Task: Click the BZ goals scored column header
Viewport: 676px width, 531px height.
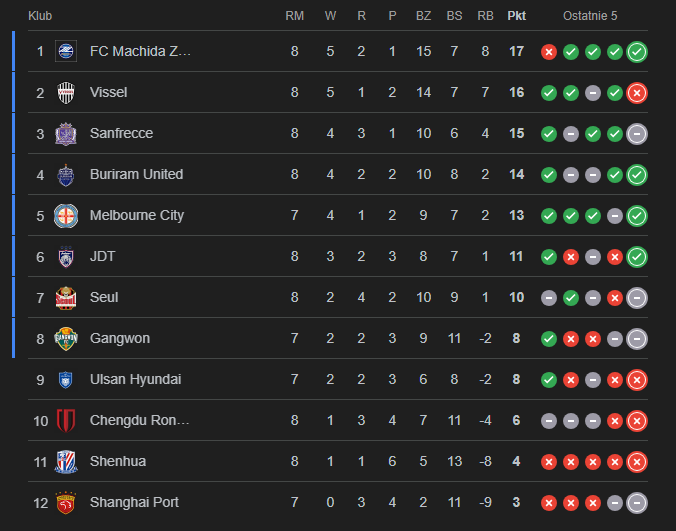Action: coord(423,16)
